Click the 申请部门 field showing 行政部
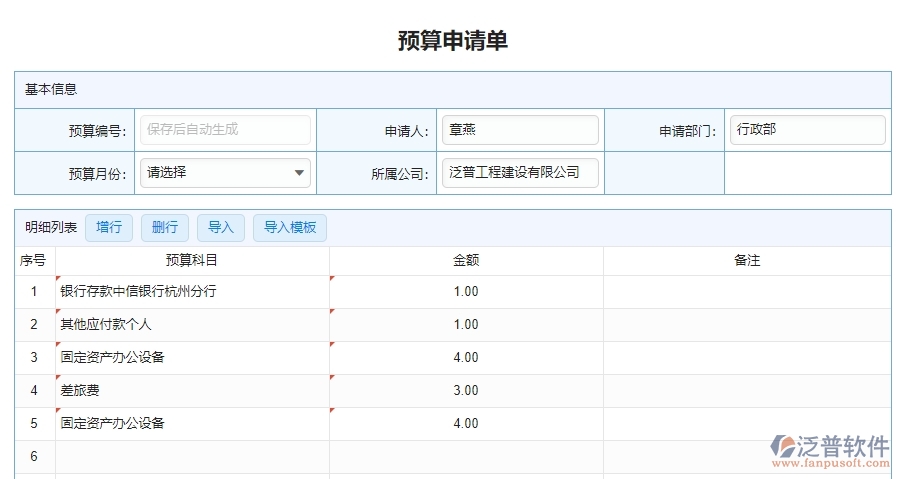Screen dimensions: 900x479 (807, 130)
